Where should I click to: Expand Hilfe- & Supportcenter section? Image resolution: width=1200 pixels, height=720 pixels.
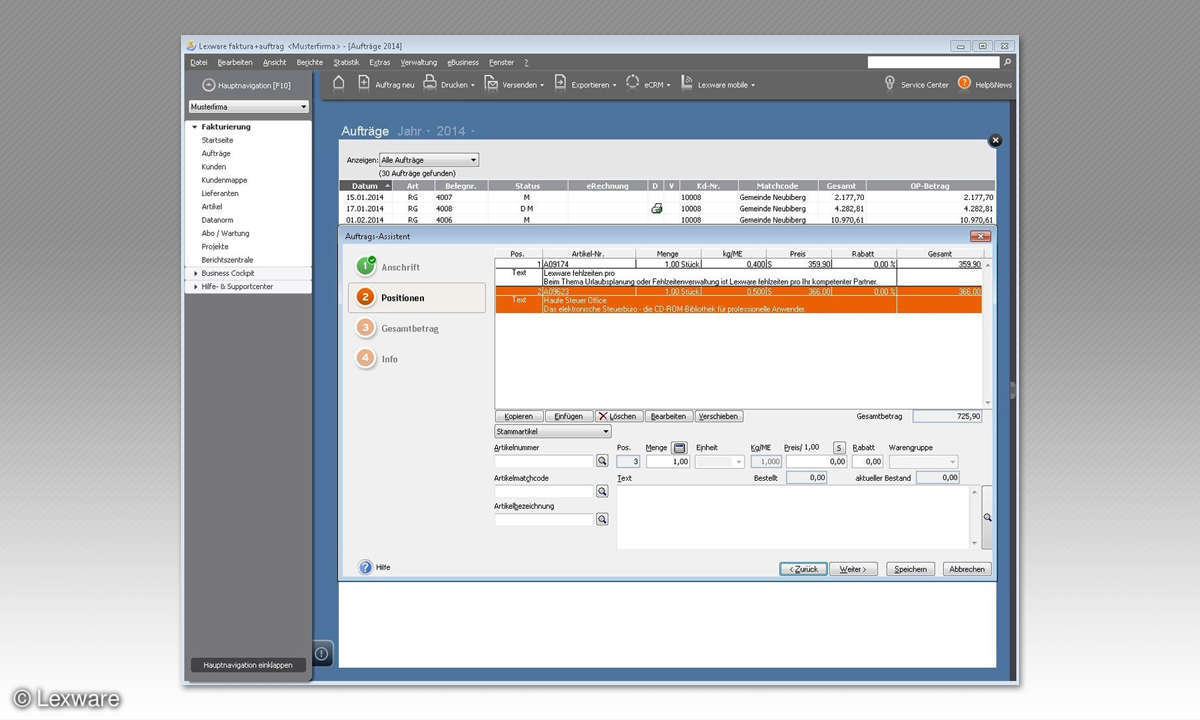tap(194, 287)
